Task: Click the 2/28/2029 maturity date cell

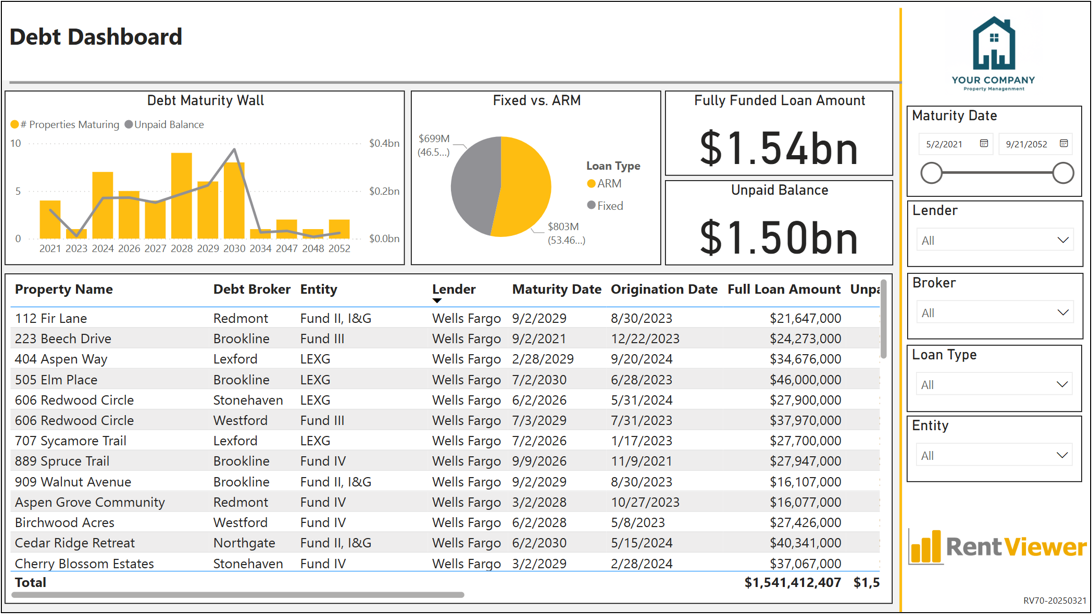Action: [543, 359]
